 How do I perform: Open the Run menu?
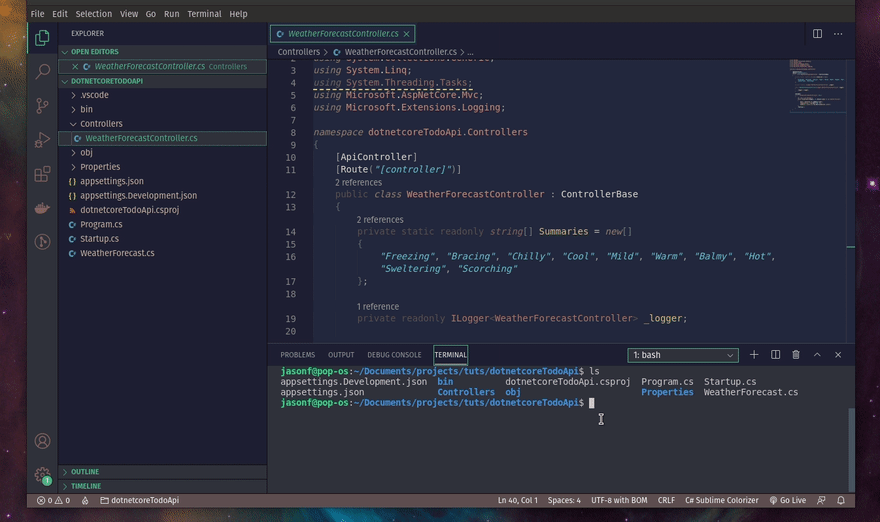point(172,14)
